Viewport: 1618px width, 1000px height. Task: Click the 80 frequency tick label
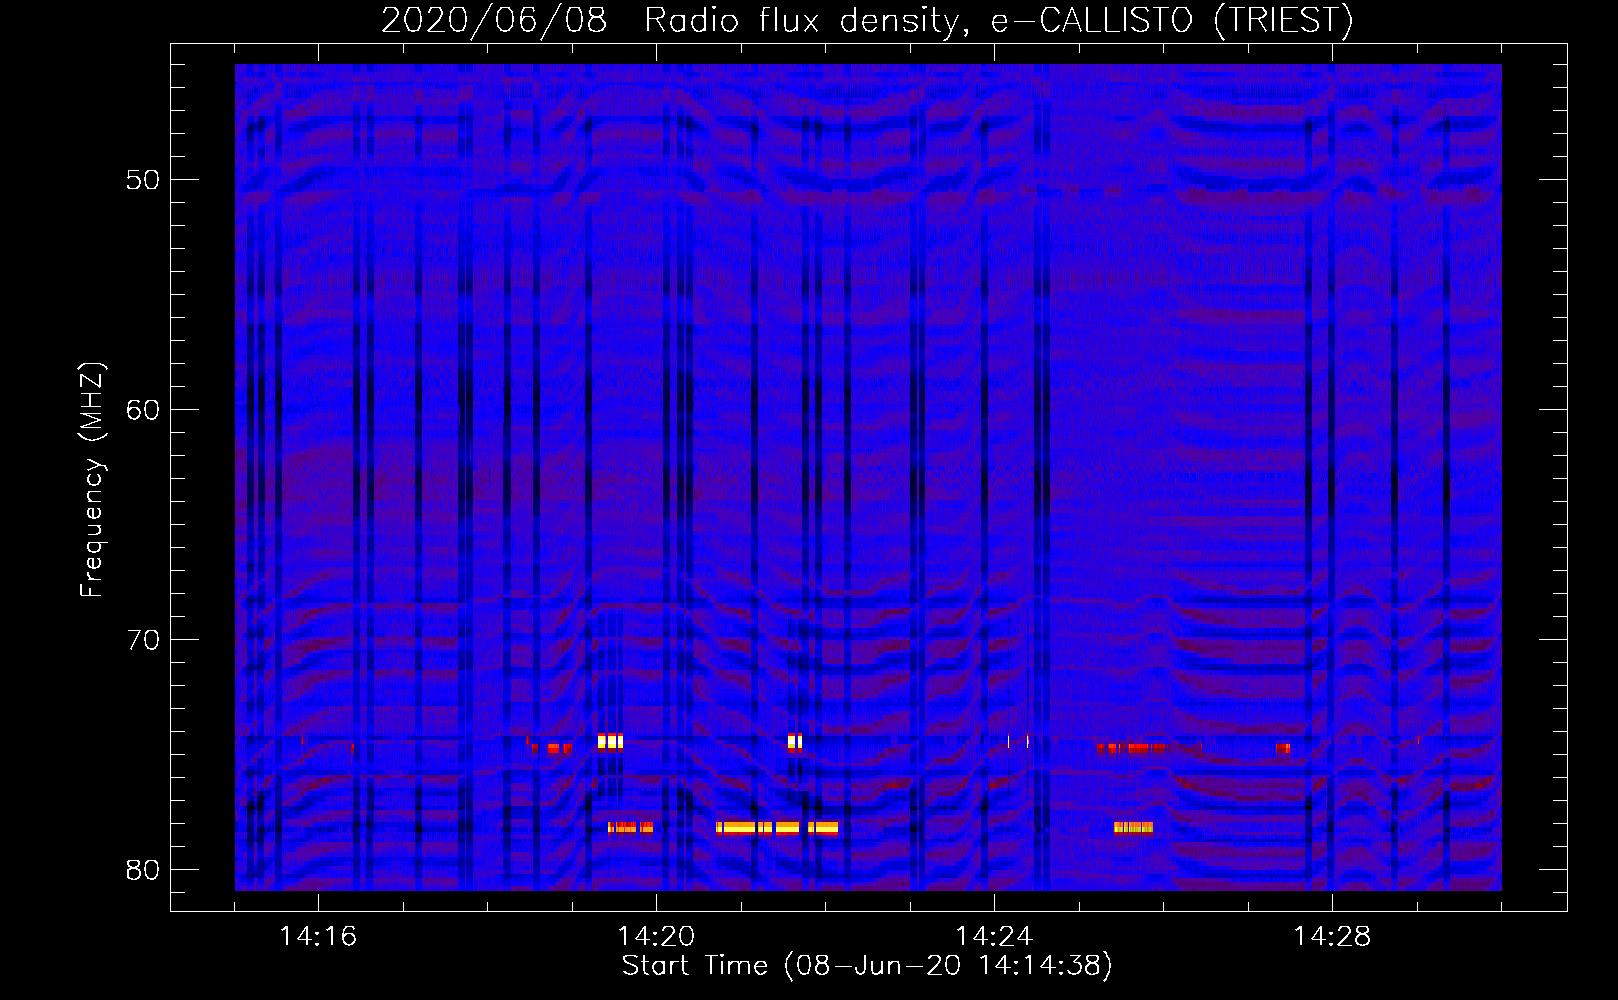pyautogui.click(x=144, y=870)
